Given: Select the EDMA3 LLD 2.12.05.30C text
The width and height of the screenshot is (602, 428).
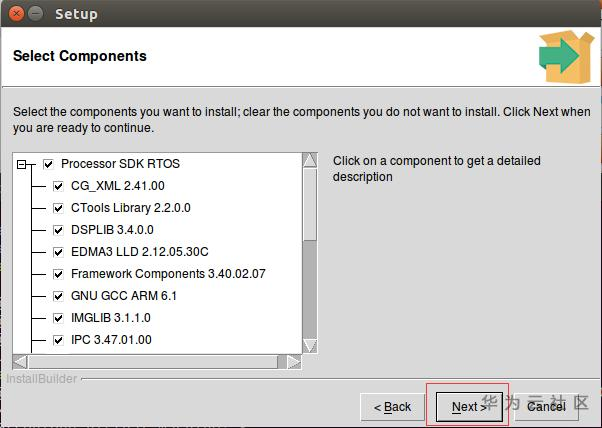Looking at the screenshot, I should (140, 252).
